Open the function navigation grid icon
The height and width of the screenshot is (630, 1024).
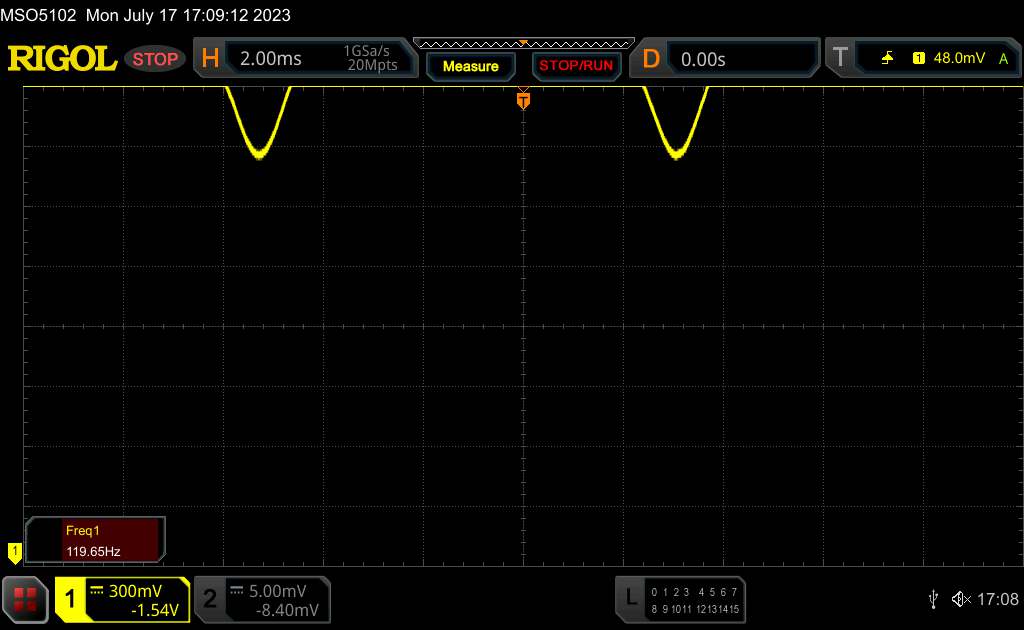click(x=26, y=598)
